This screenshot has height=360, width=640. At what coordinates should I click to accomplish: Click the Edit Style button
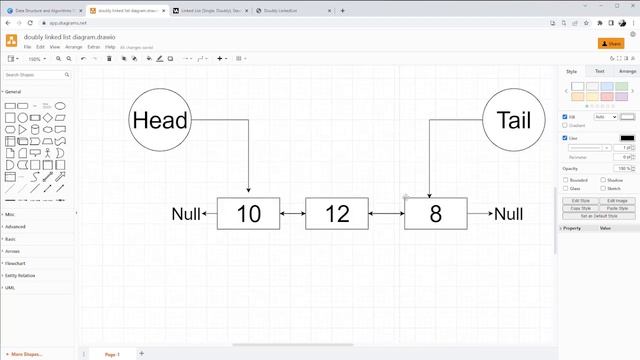click(580, 201)
